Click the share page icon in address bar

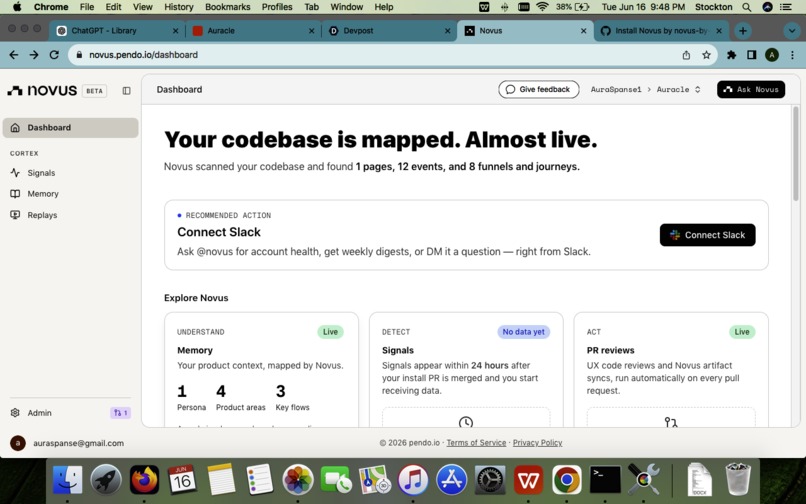point(686,55)
